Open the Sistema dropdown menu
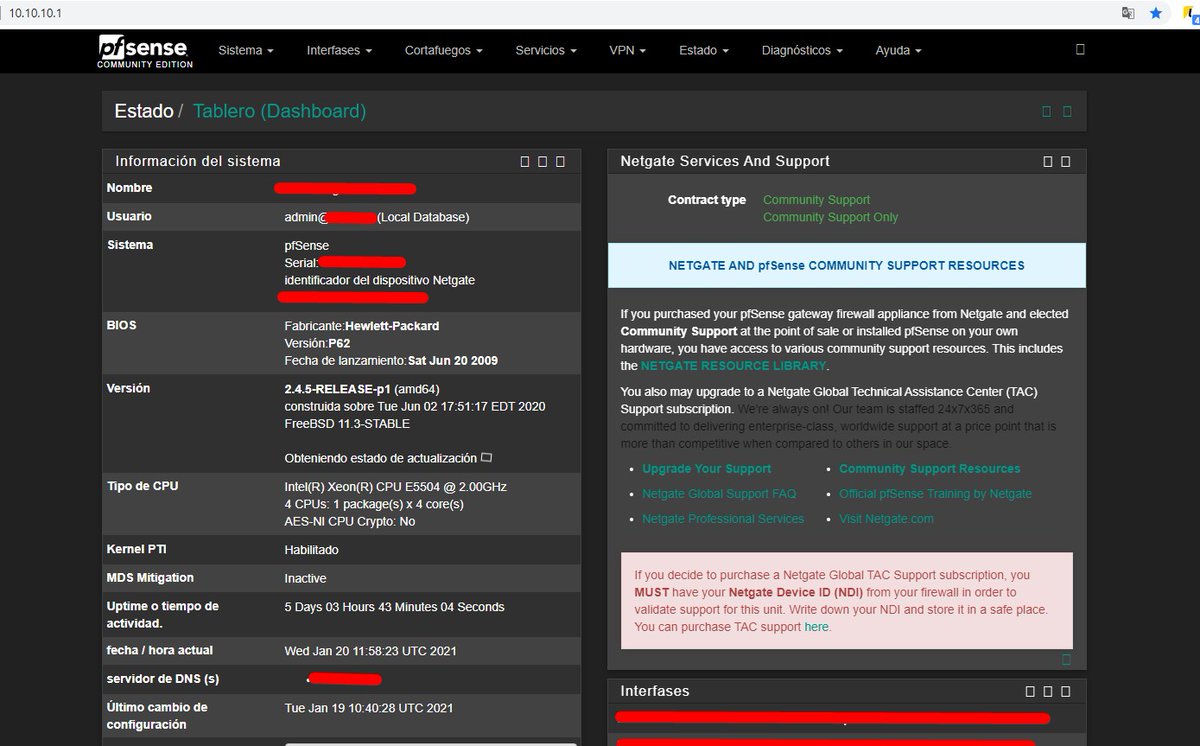This screenshot has width=1200, height=746. pos(245,50)
